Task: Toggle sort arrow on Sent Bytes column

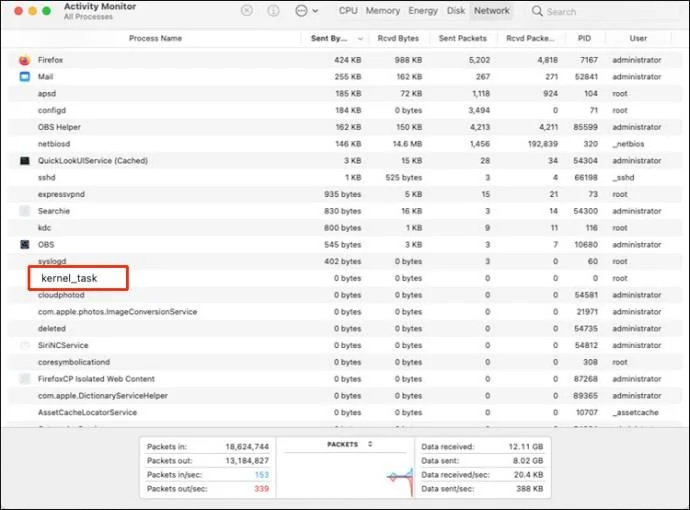Action: pyautogui.click(x=360, y=39)
